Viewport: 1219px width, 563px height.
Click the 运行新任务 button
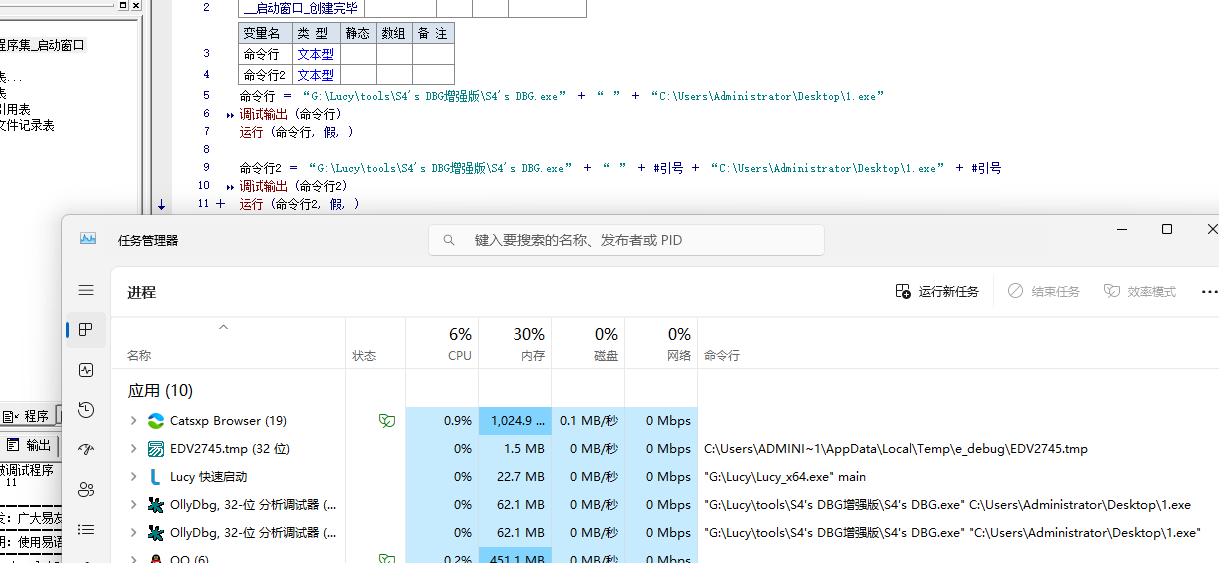(937, 292)
